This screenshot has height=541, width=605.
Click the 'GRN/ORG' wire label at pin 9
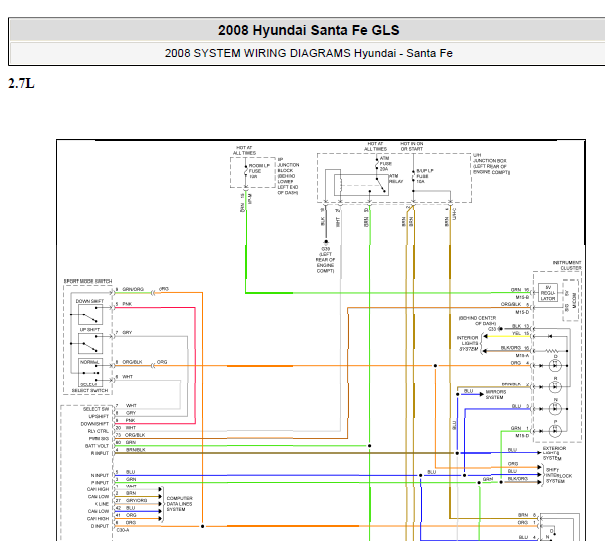(133, 289)
